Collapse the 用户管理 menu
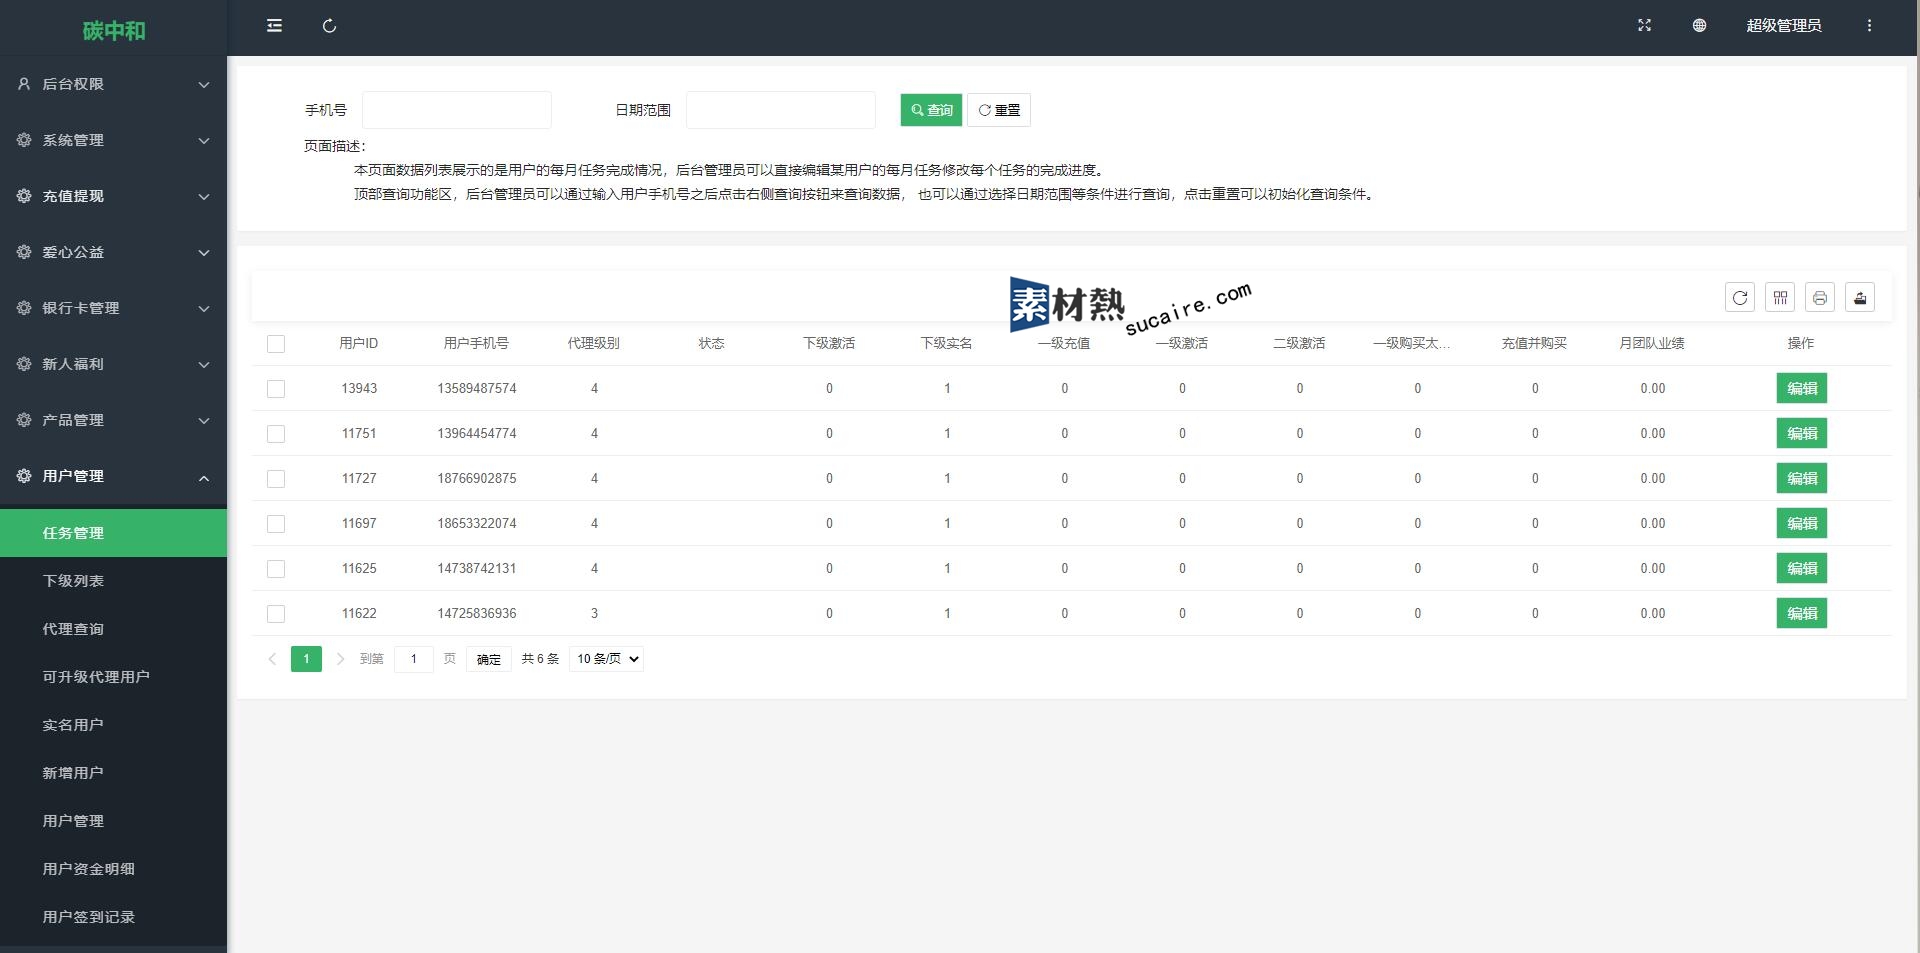This screenshot has width=1920, height=953. click(x=113, y=476)
